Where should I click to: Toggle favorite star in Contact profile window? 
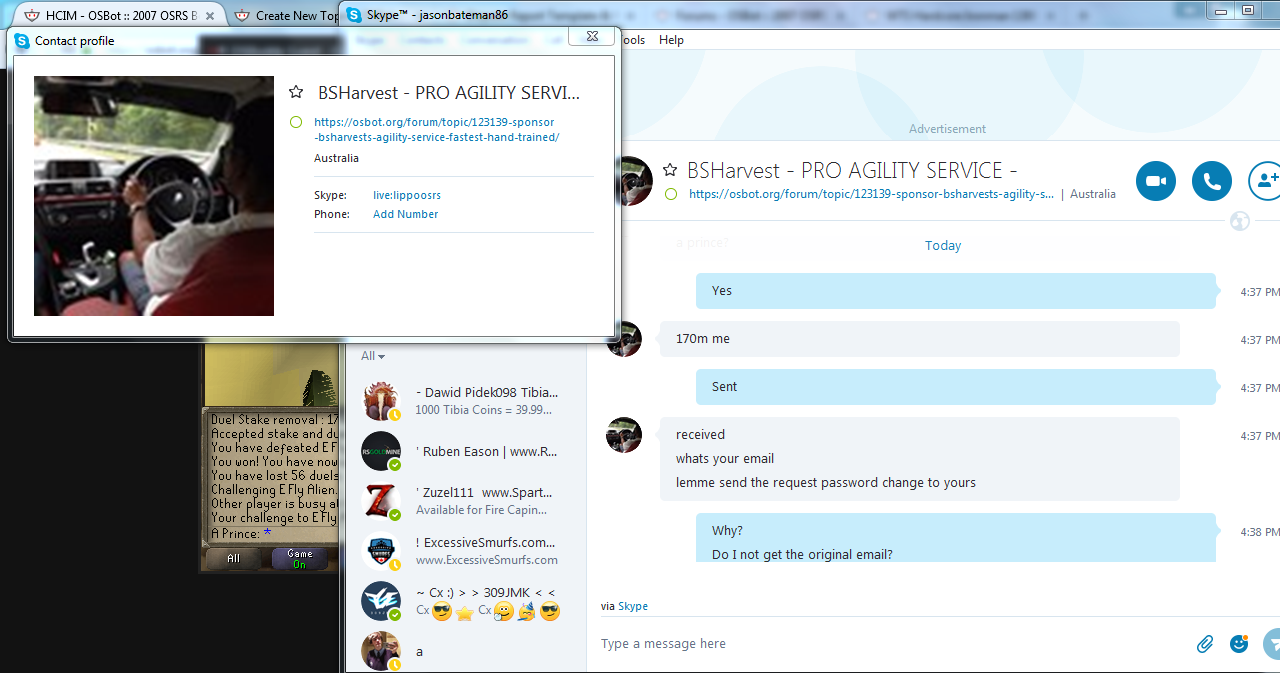(x=296, y=92)
